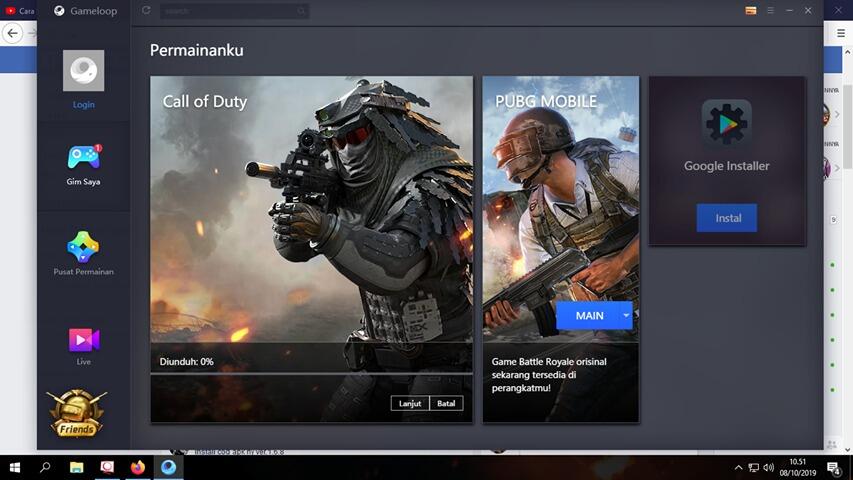Show hidden system tray icons
This screenshot has height=480, width=853.
pyautogui.click(x=738, y=467)
